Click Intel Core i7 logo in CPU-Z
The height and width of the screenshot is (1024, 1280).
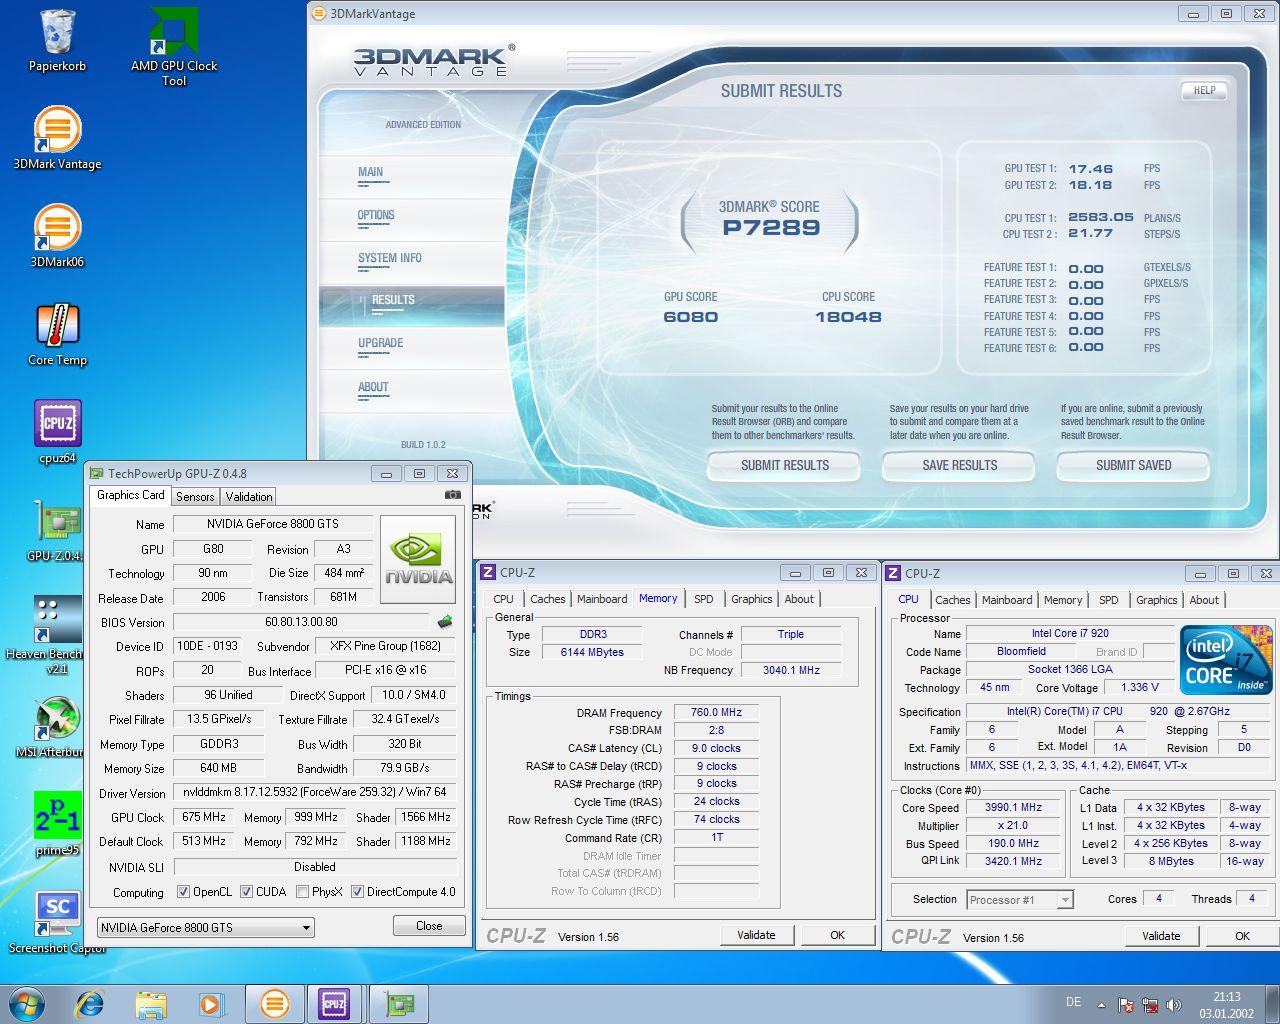[x=1226, y=660]
